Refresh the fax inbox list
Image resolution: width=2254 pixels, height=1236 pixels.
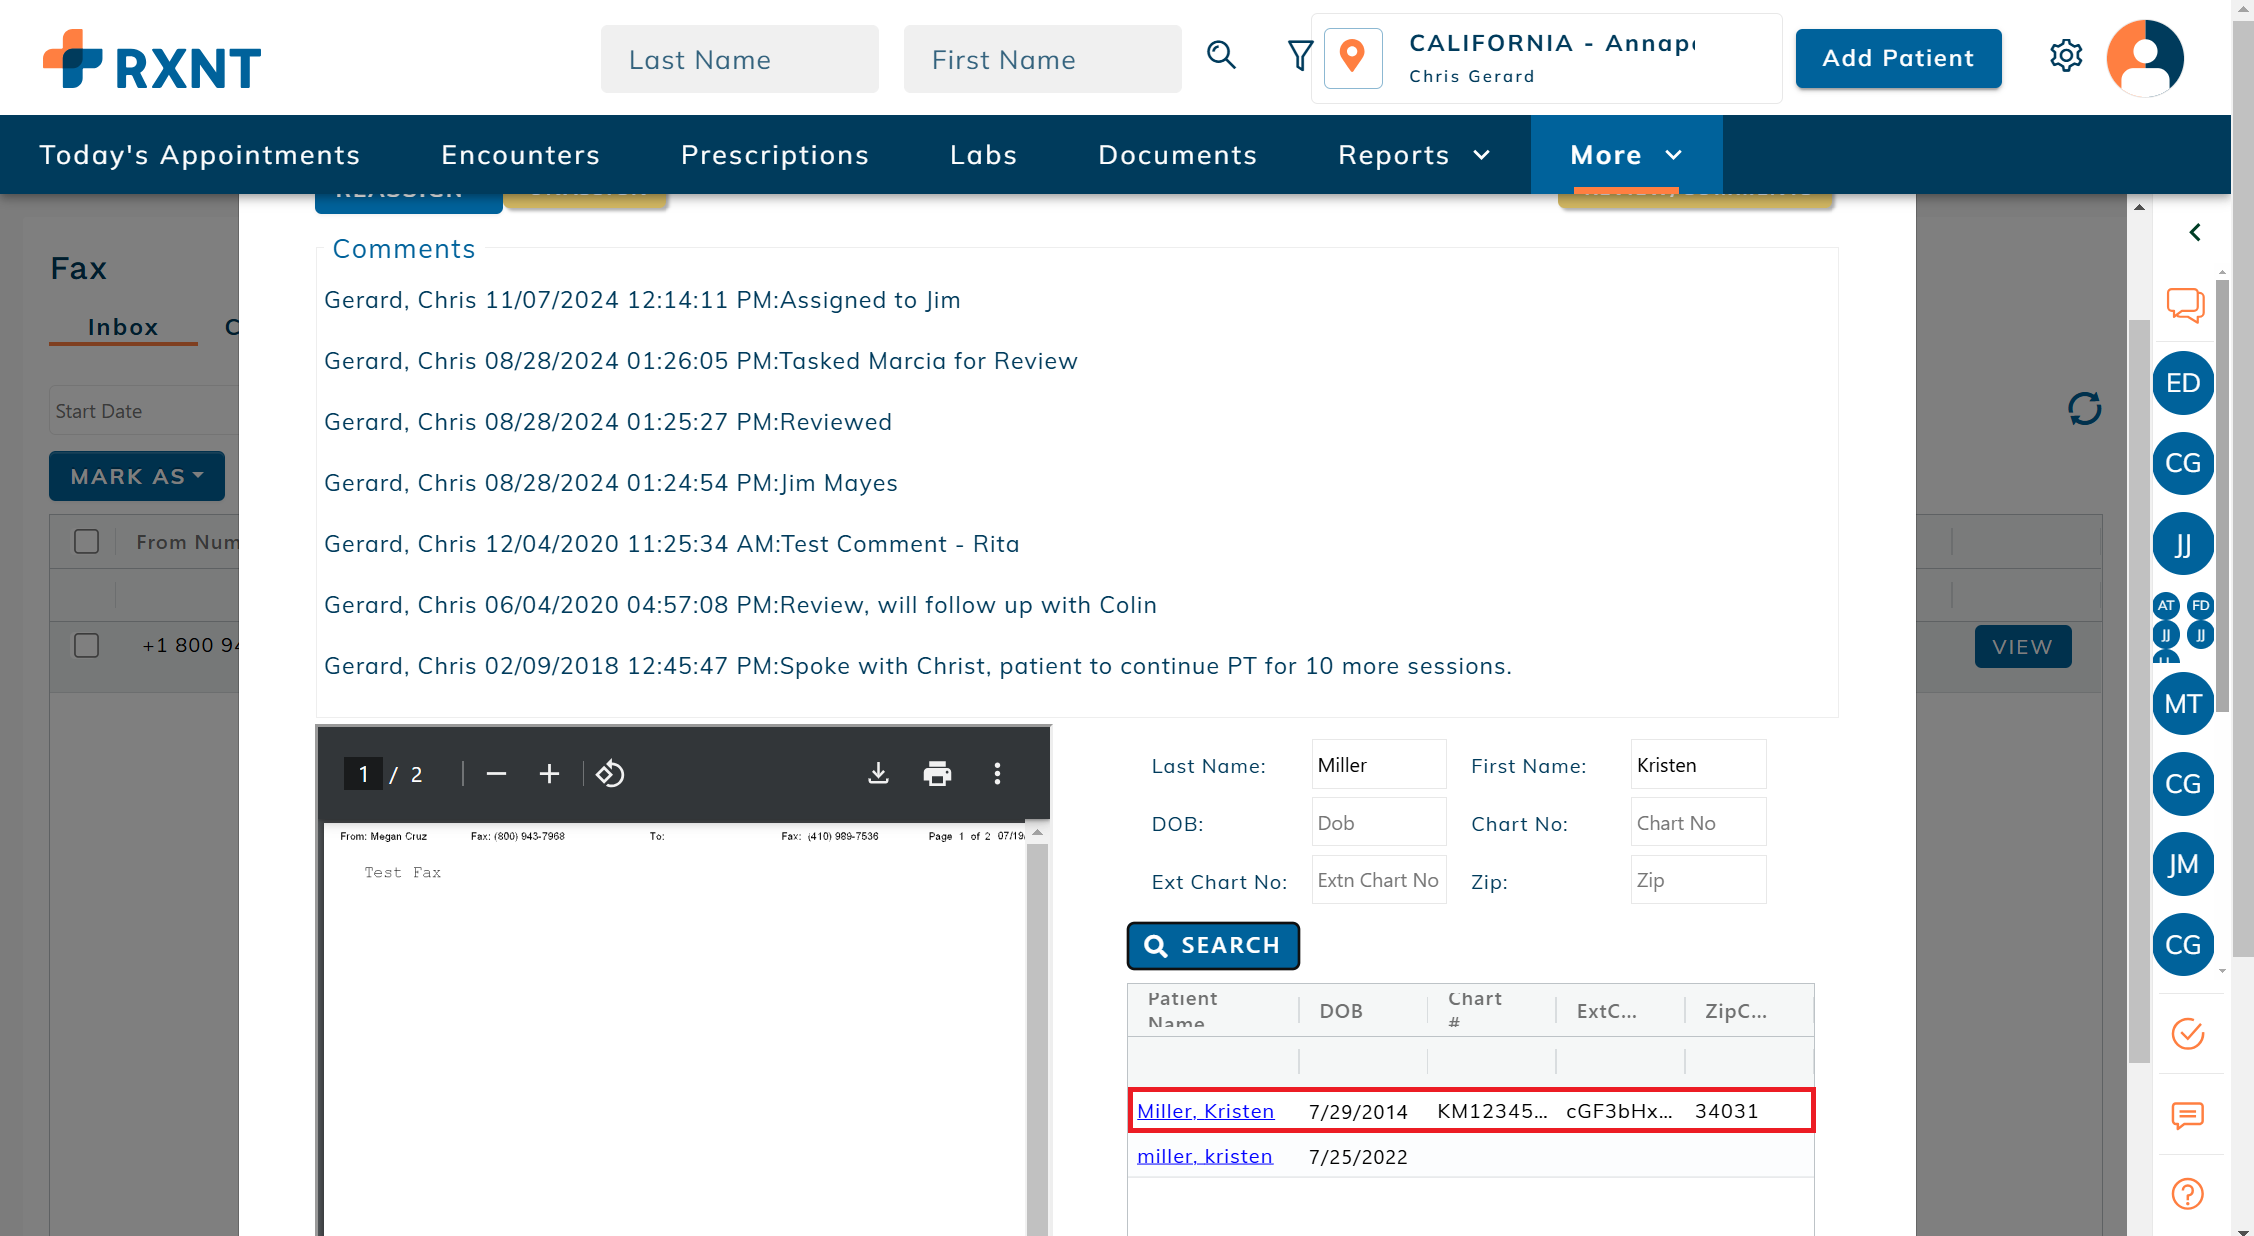coord(2084,408)
